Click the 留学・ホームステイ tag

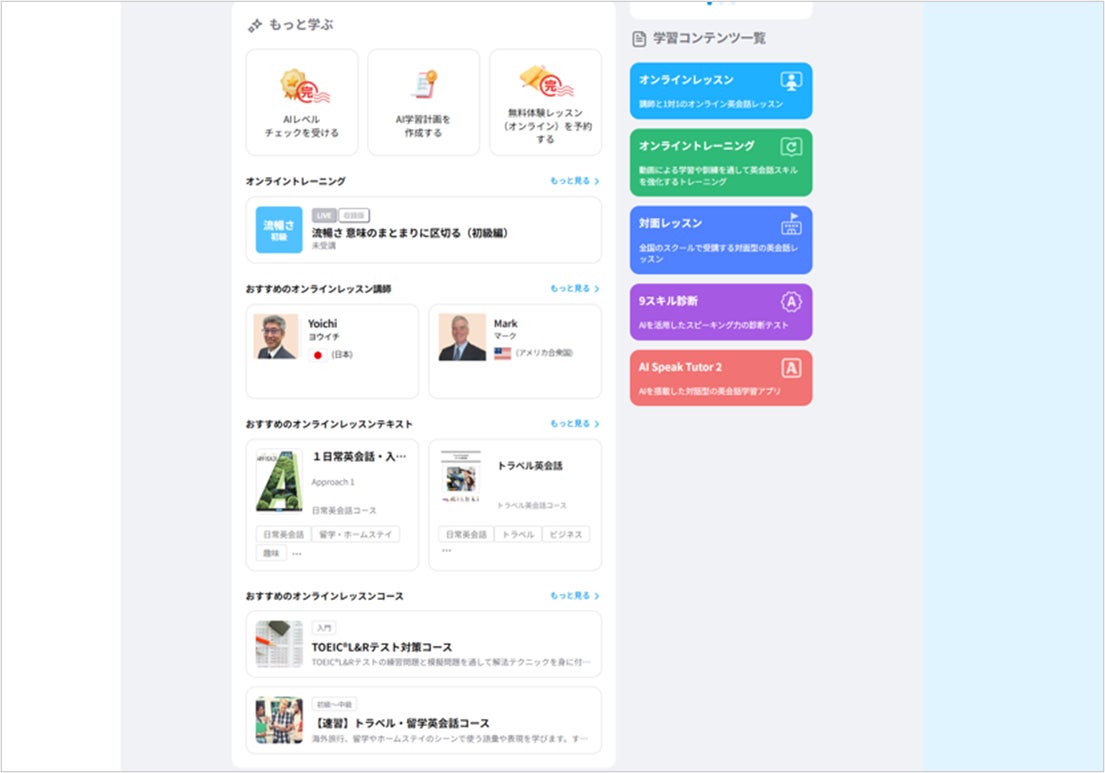(x=356, y=535)
